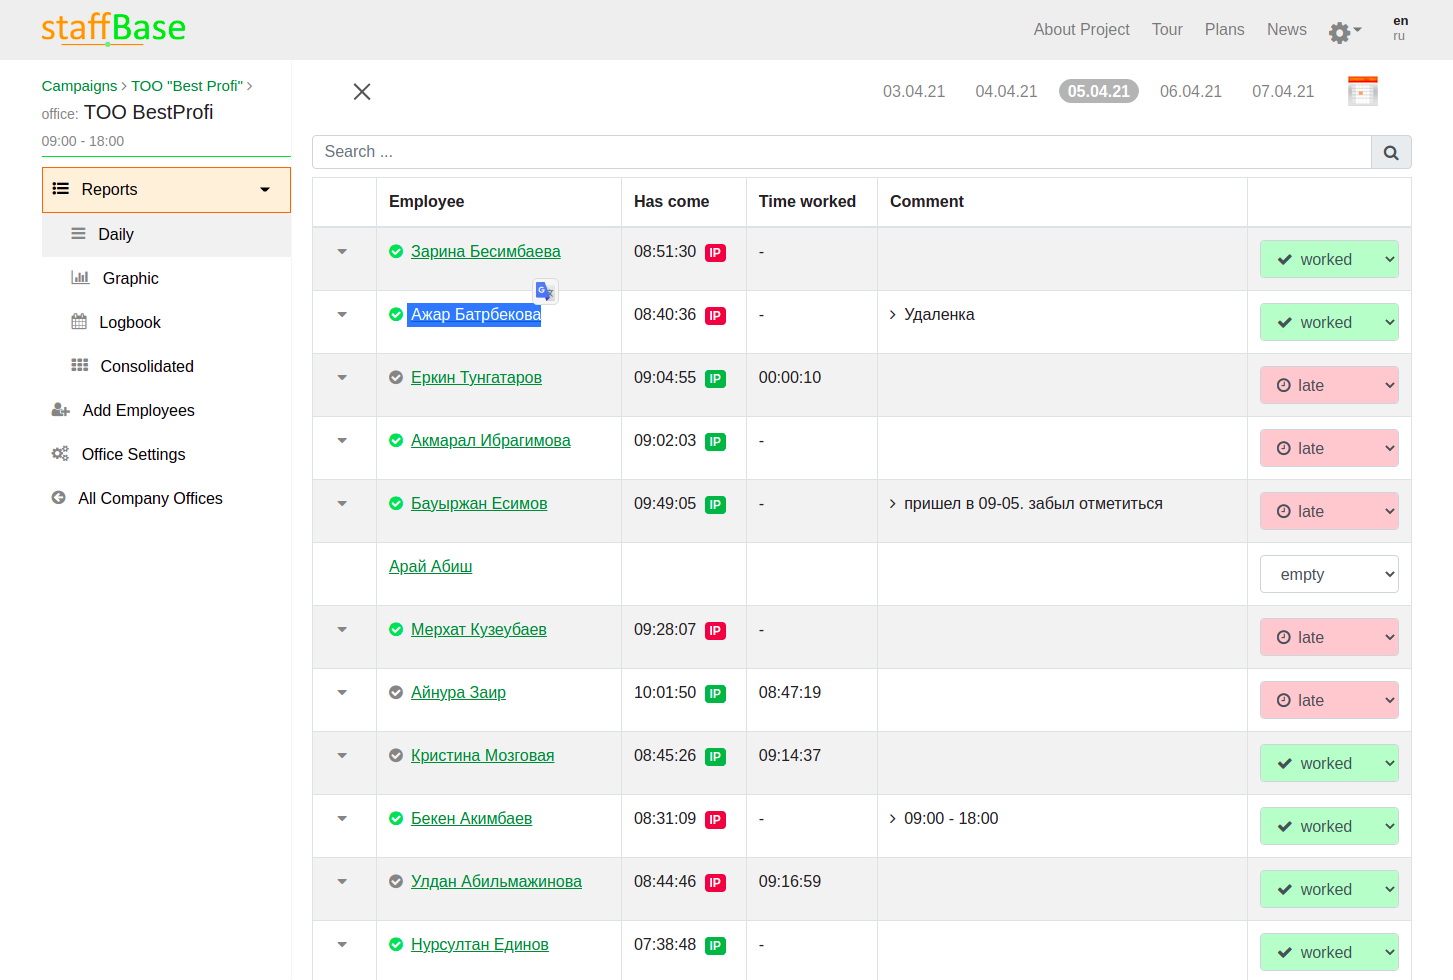
Task: Open the Tour page link
Action: [1167, 29]
